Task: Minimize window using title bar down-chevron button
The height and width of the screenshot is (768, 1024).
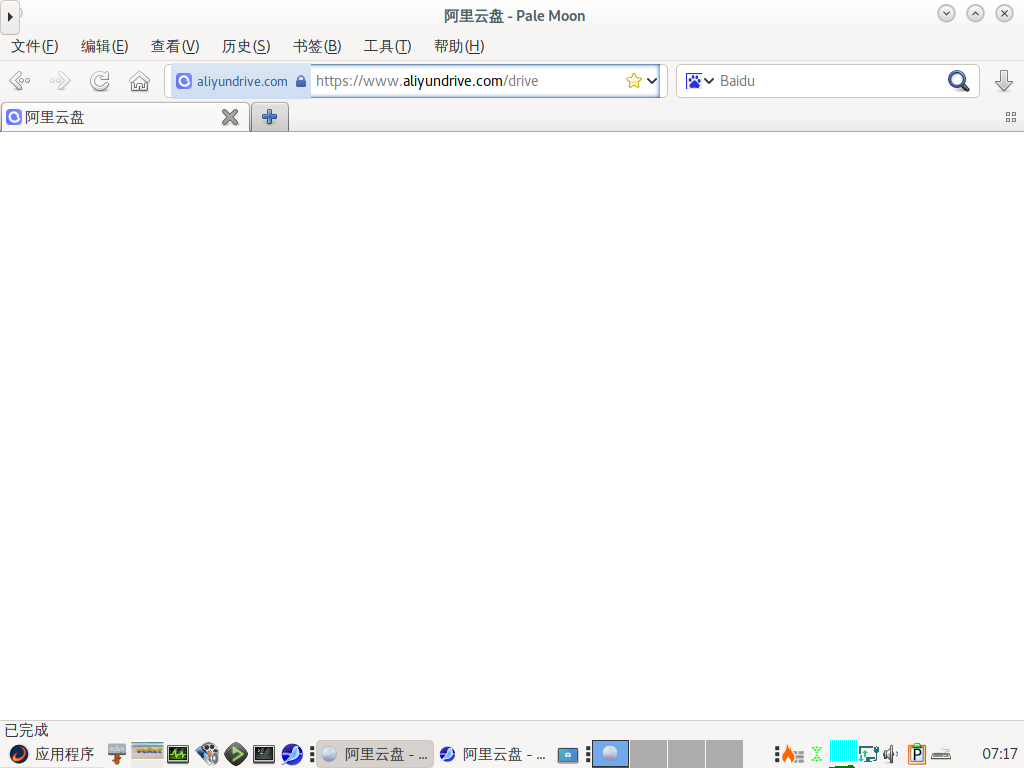Action: pos(946,14)
